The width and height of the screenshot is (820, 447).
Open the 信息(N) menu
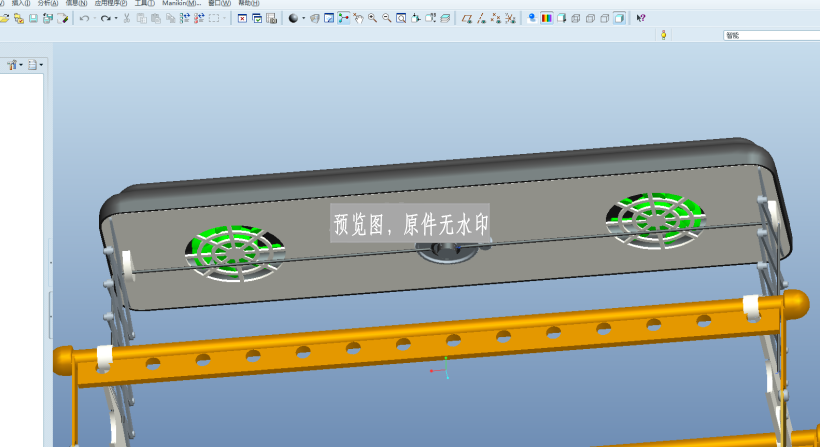click(x=76, y=3)
